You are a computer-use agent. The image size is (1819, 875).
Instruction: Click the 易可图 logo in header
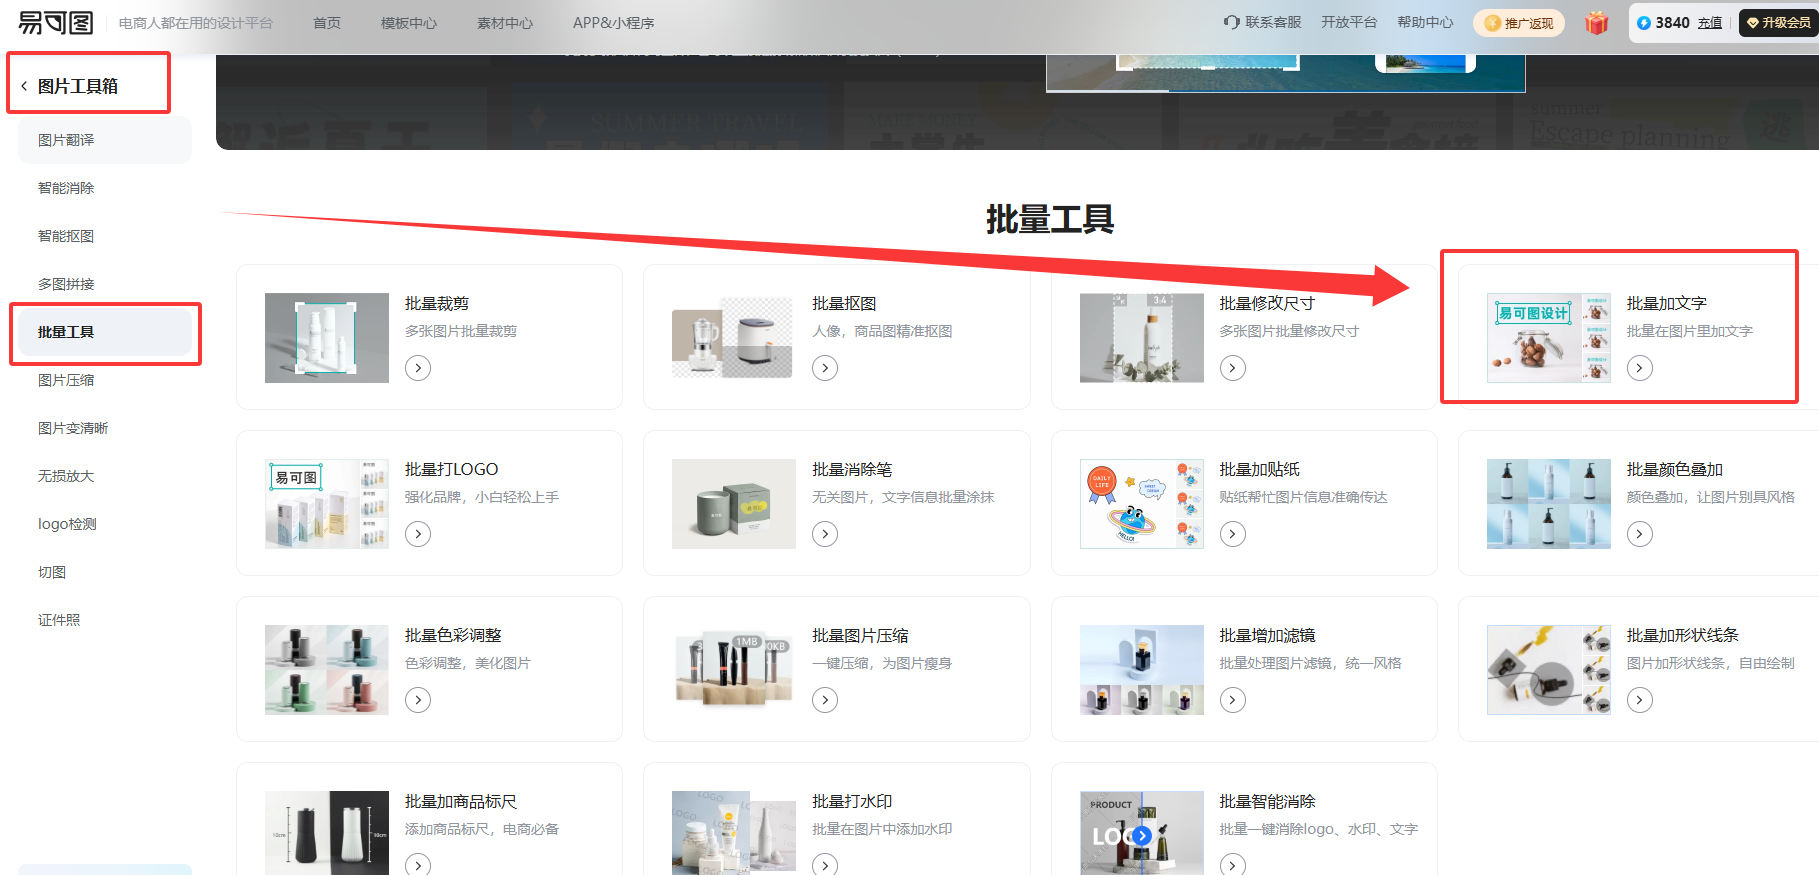coord(56,22)
